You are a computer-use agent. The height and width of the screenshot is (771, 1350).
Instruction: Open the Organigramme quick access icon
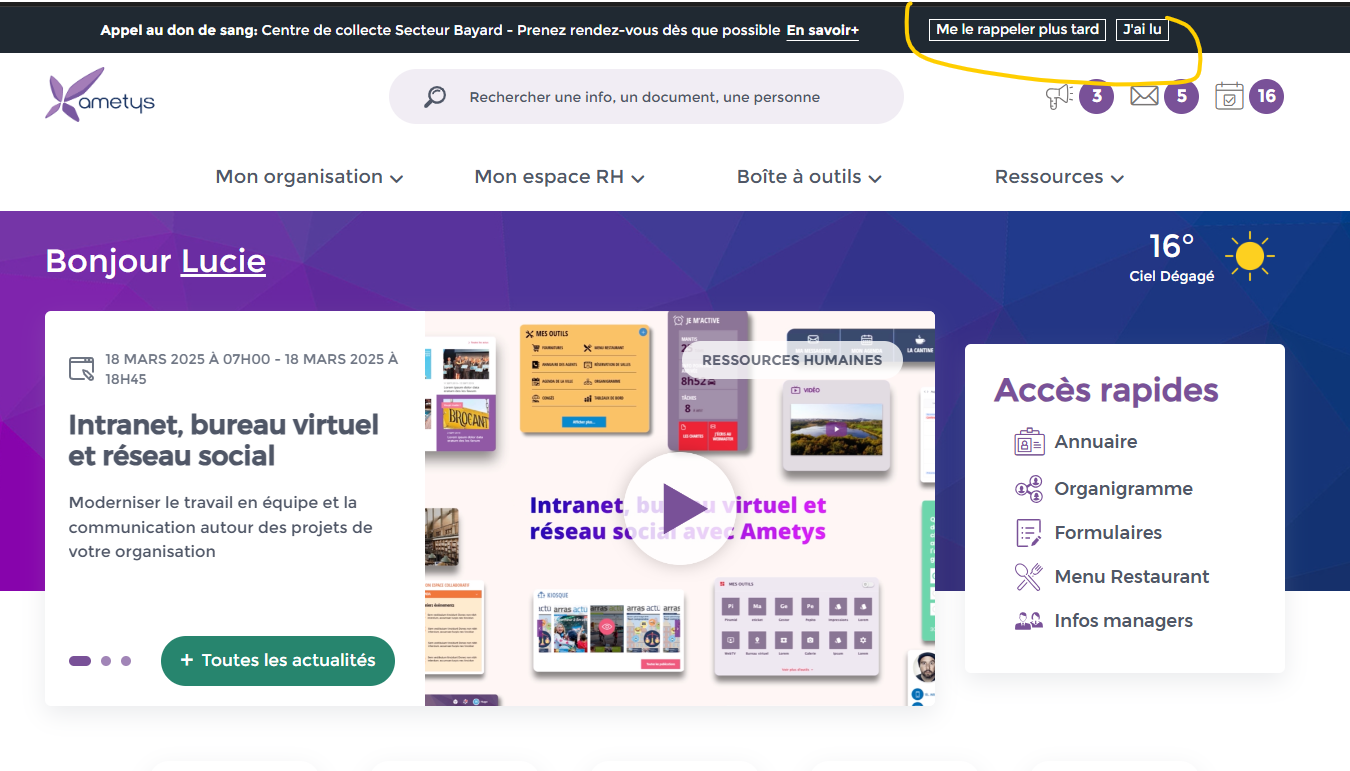1029,489
